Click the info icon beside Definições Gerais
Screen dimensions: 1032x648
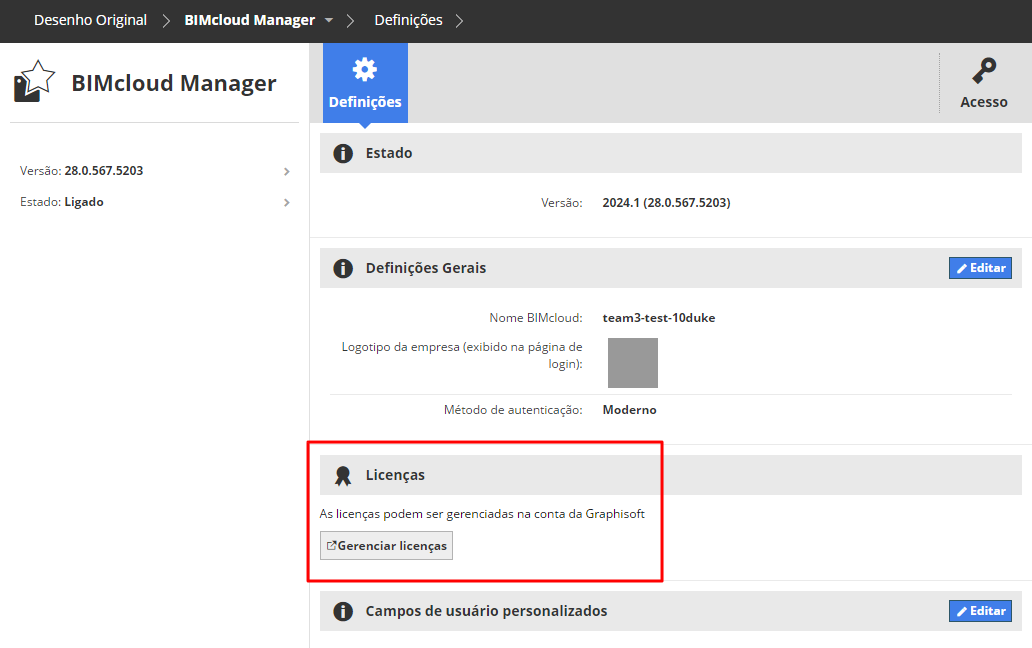click(343, 268)
